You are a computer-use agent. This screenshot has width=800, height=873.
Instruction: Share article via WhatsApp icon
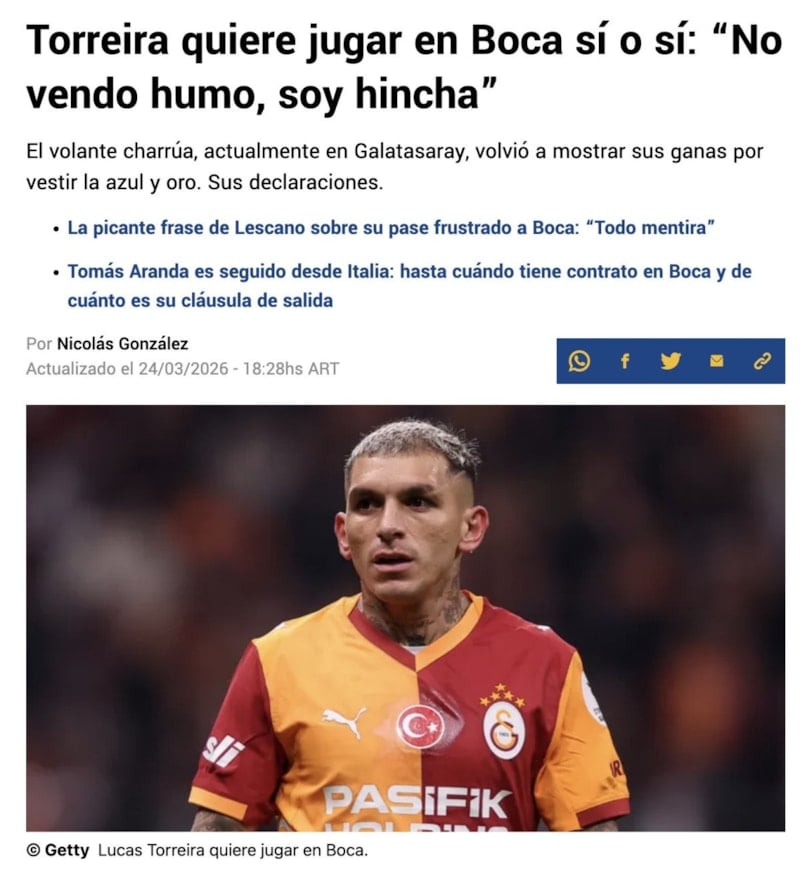pos(578,361)
